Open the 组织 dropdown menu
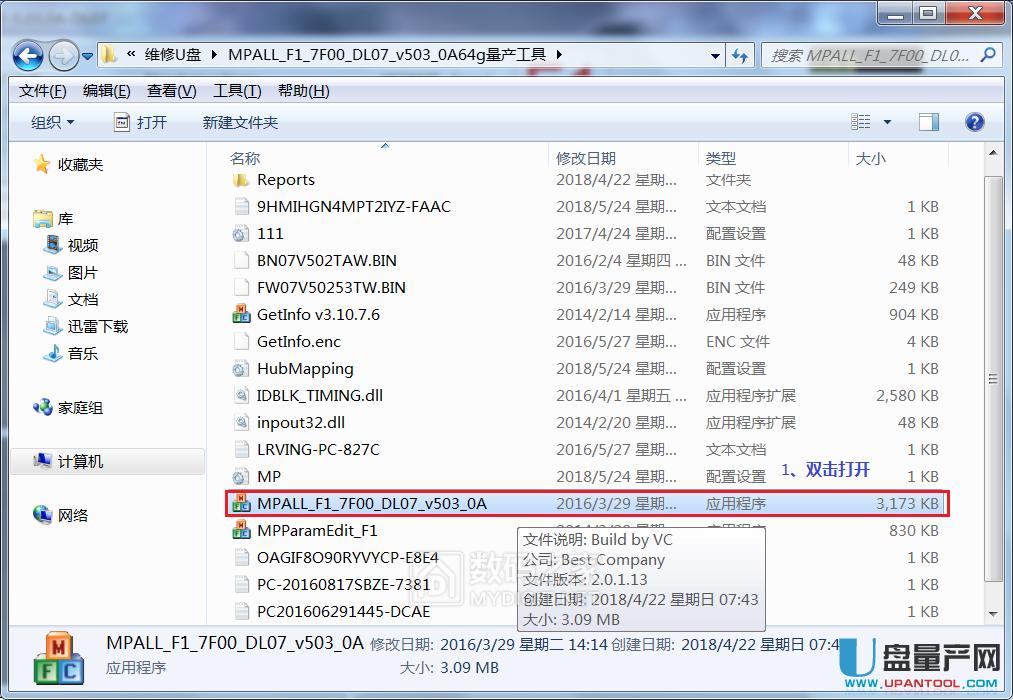The height and width of the screenshot is (700, 1013). pos(52,122)
